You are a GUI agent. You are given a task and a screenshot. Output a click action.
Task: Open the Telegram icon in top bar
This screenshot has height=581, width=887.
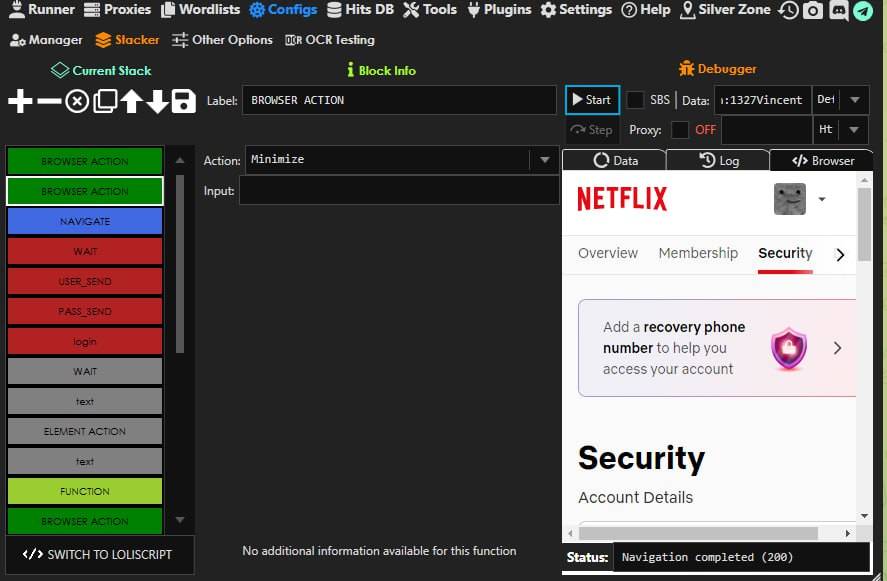point(863,10)
